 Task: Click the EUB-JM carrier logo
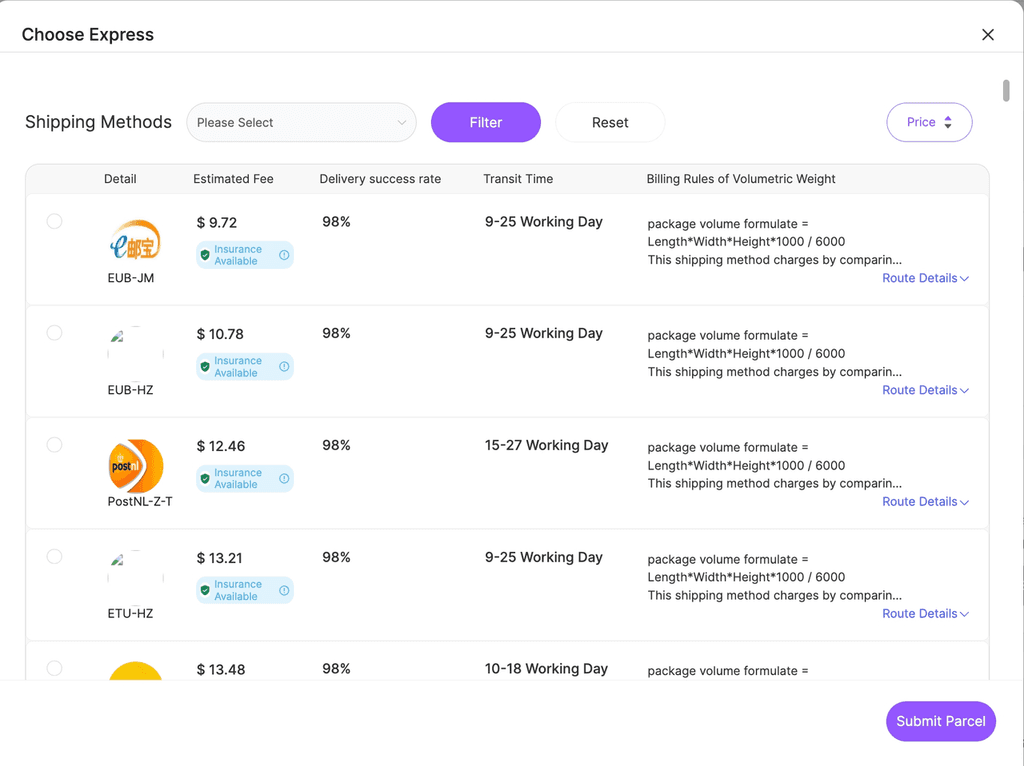click(x=135, y=241)
